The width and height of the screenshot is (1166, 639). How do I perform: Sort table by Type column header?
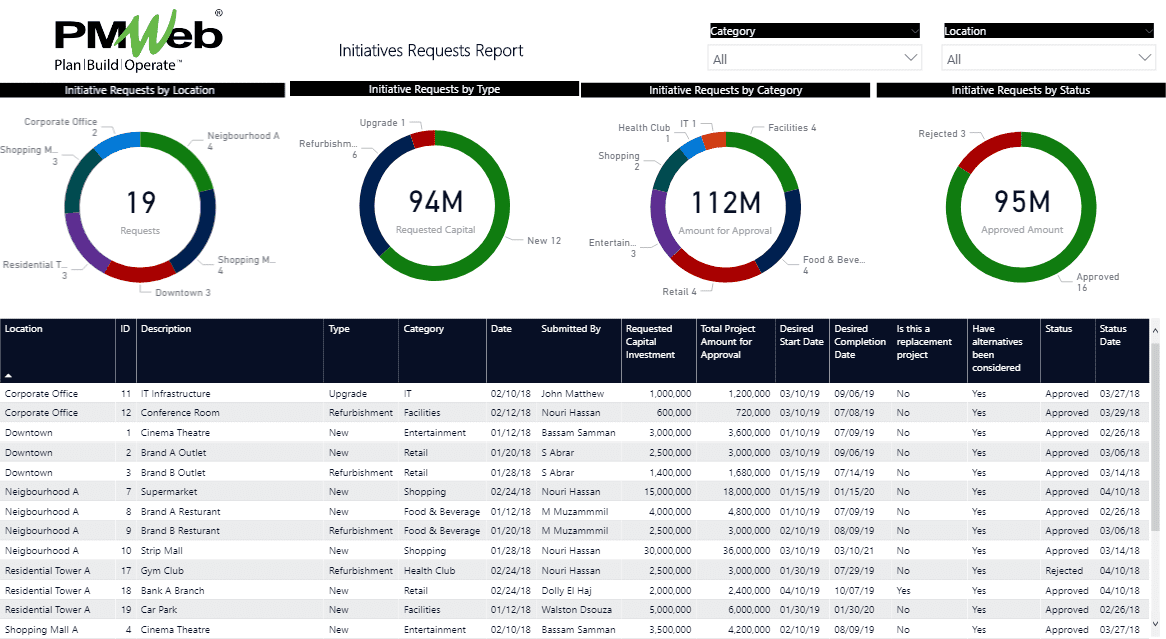point(340,329)
